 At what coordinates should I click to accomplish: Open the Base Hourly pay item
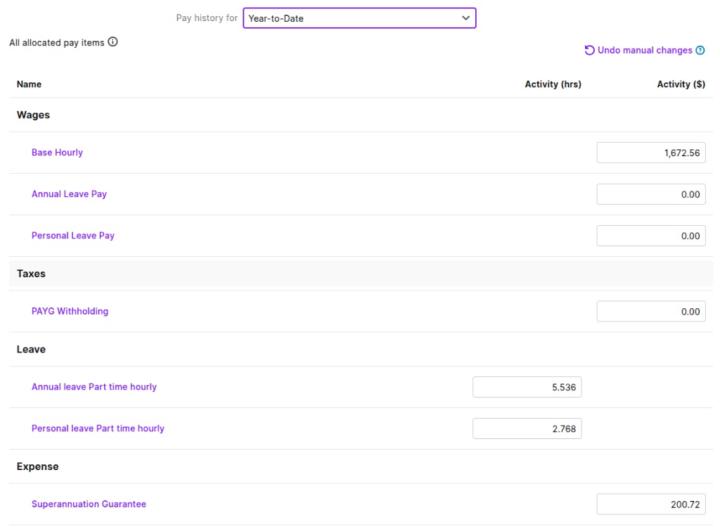pos(57,152)
